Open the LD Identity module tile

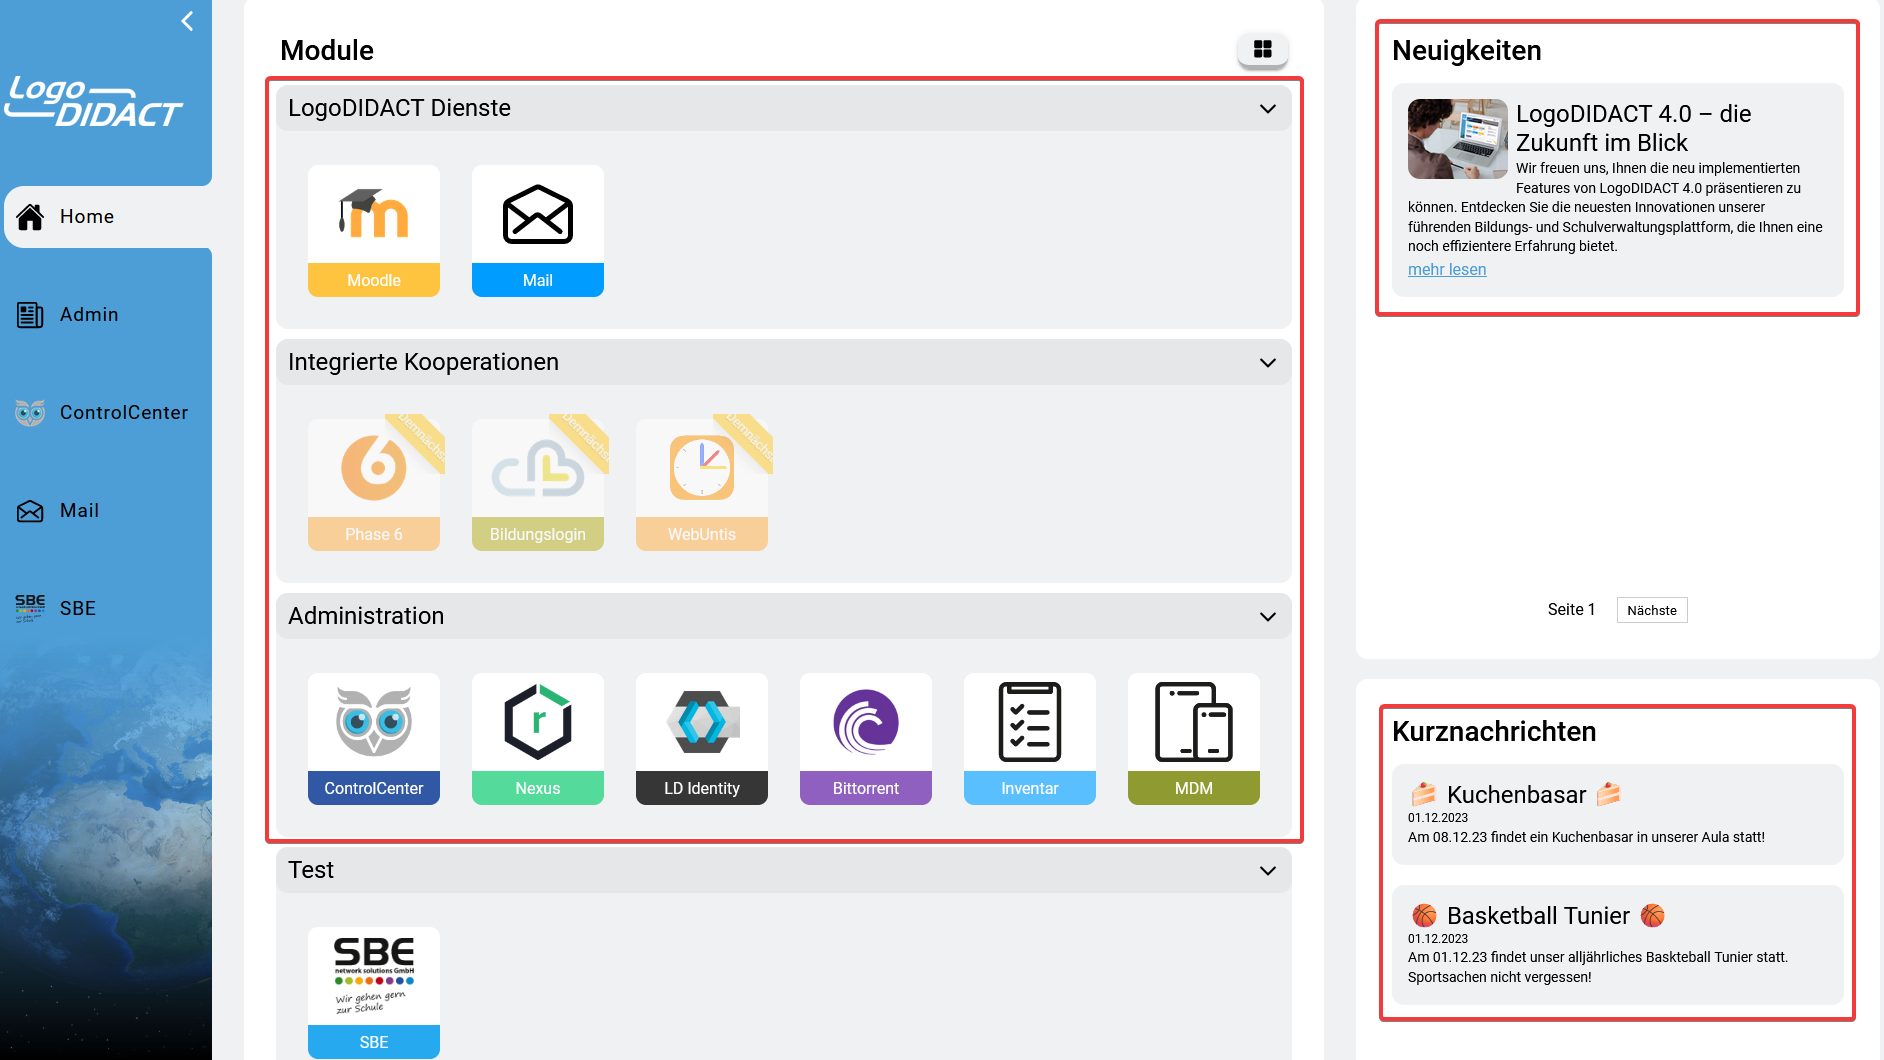tap(702, 739)
